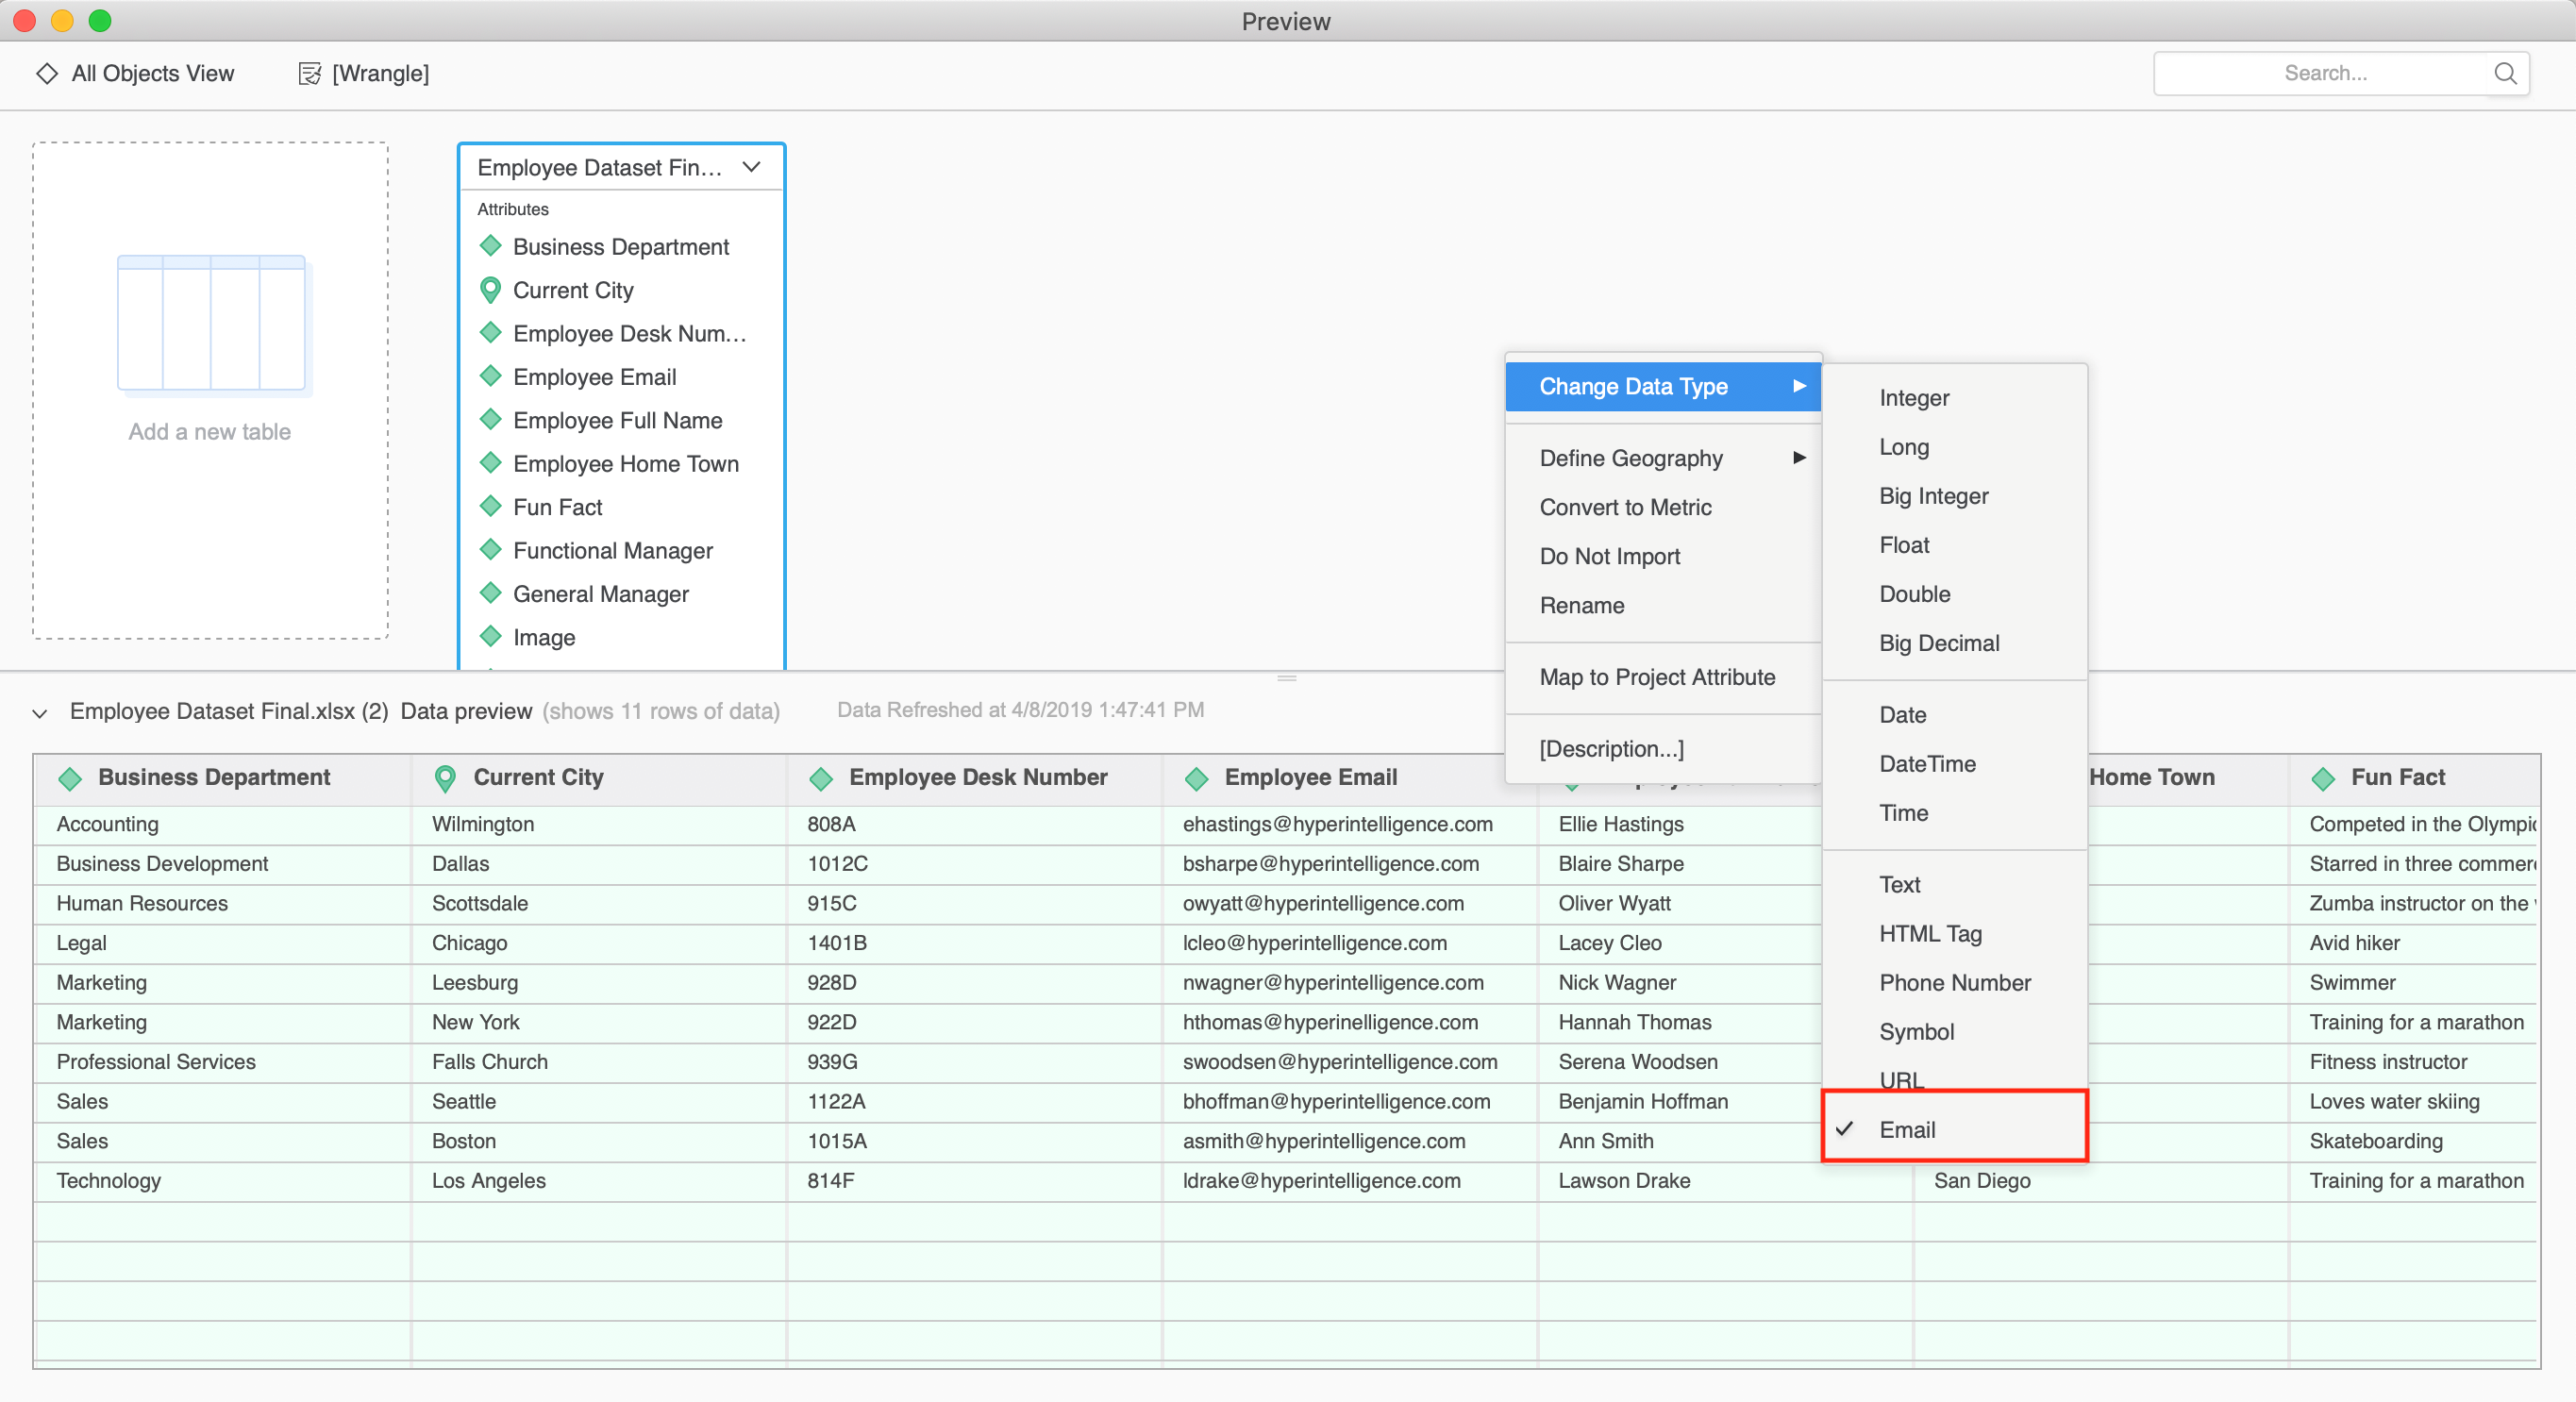This screenshot has height=1402, width=2576.
Task: Choose the Text data type option
Action: tap(1899, 884)
